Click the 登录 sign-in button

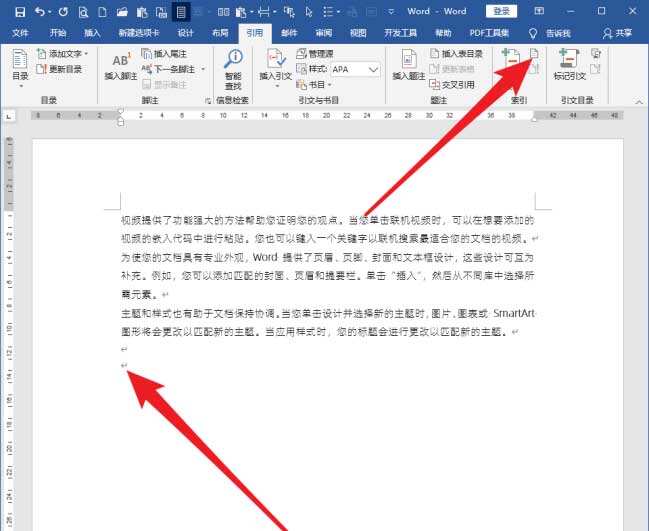click(501, 11)
